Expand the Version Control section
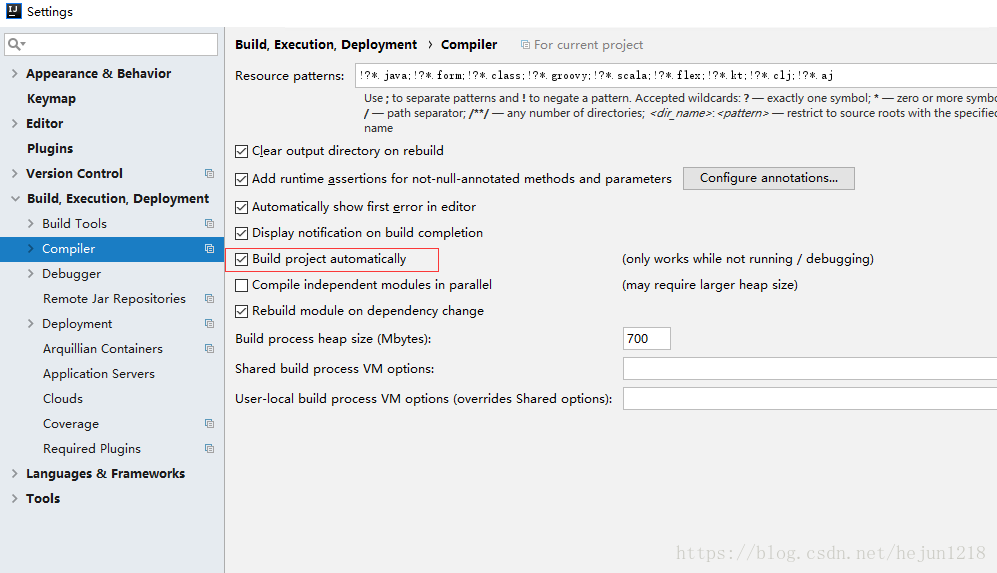 pos(14,173)
